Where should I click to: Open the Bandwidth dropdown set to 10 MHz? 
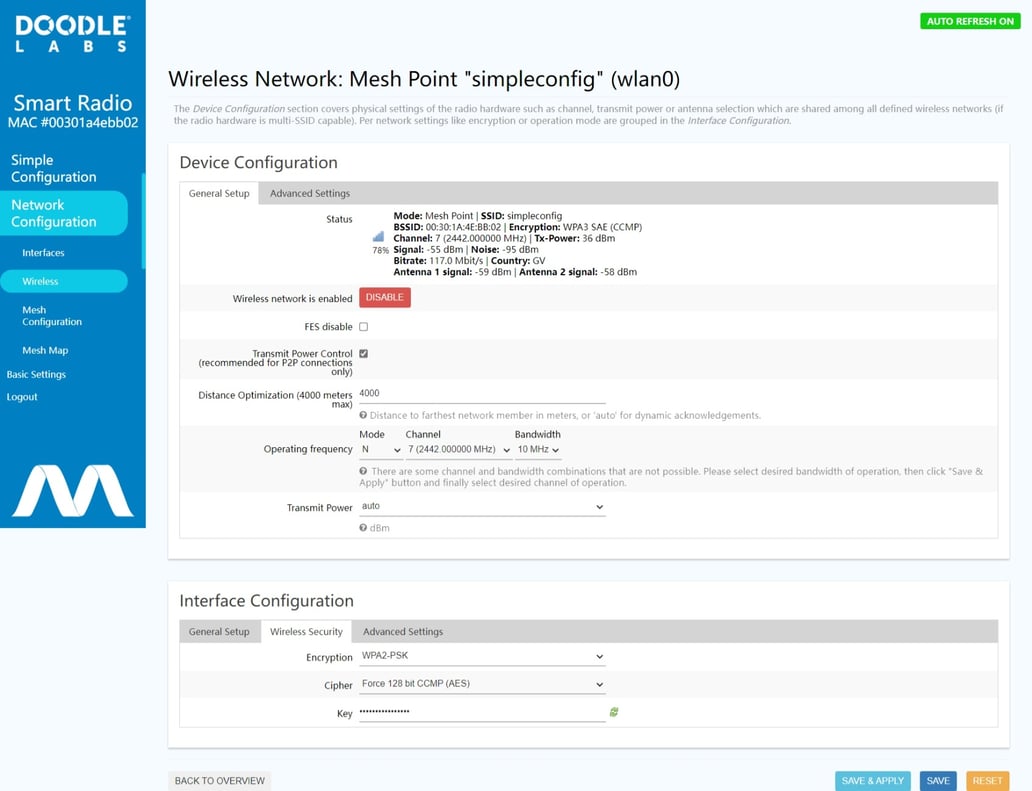coord(537,449)
